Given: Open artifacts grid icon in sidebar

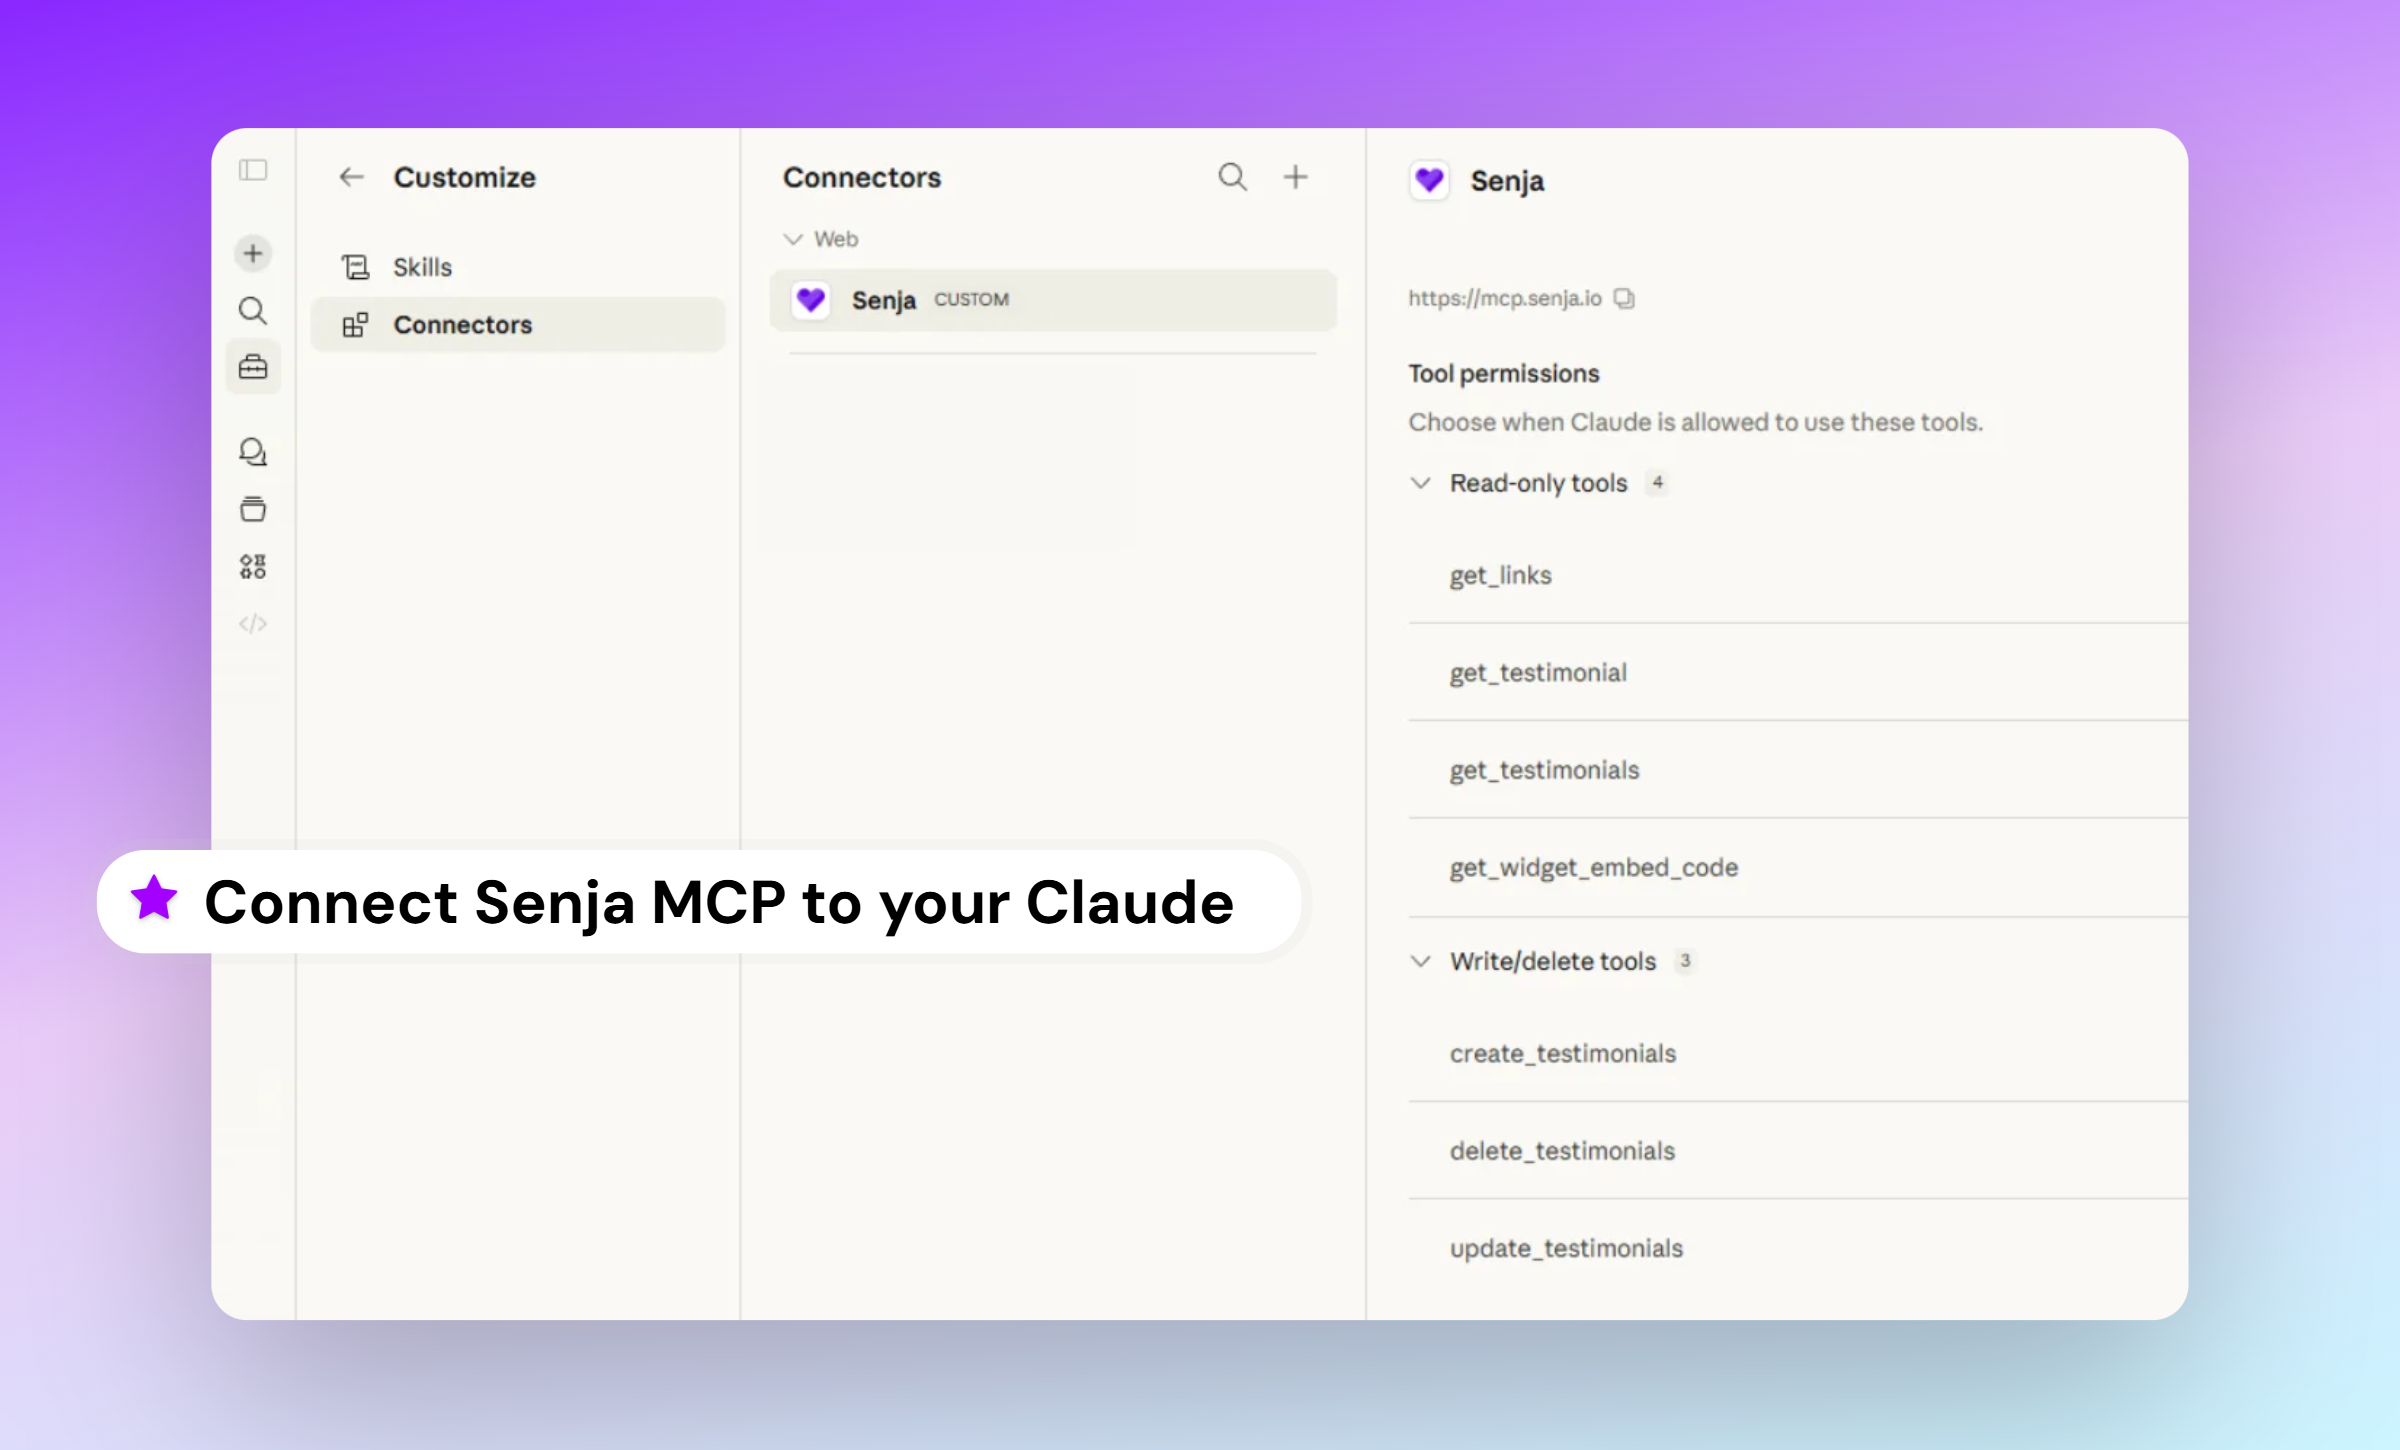Looking at the screenshot, I should point(253,567).
